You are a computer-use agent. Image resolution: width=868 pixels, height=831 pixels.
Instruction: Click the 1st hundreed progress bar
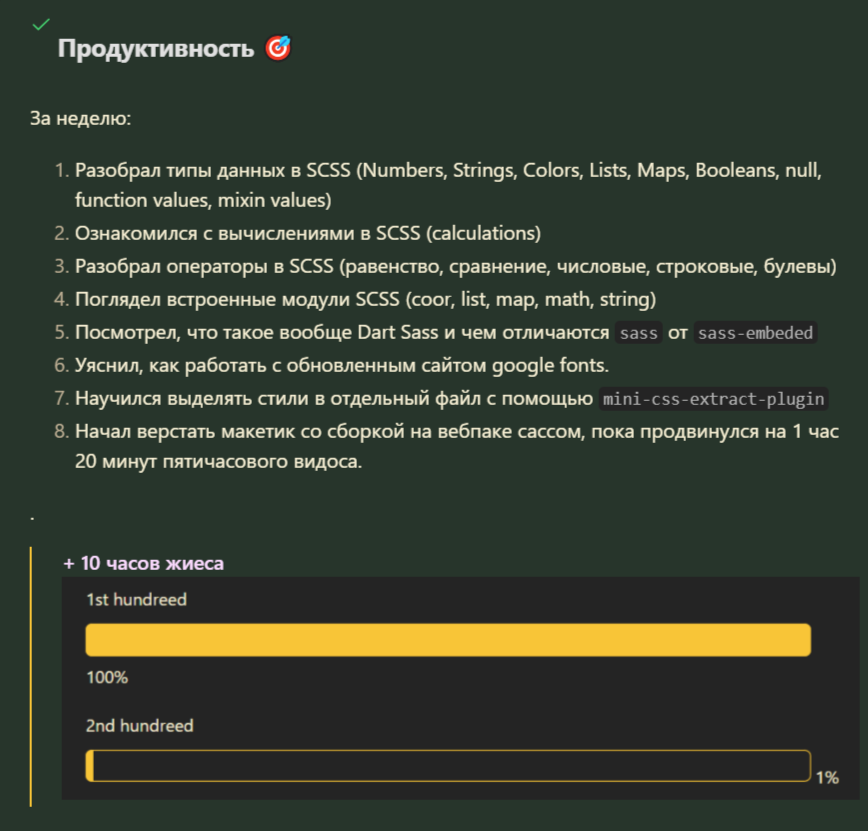[447, 640]
